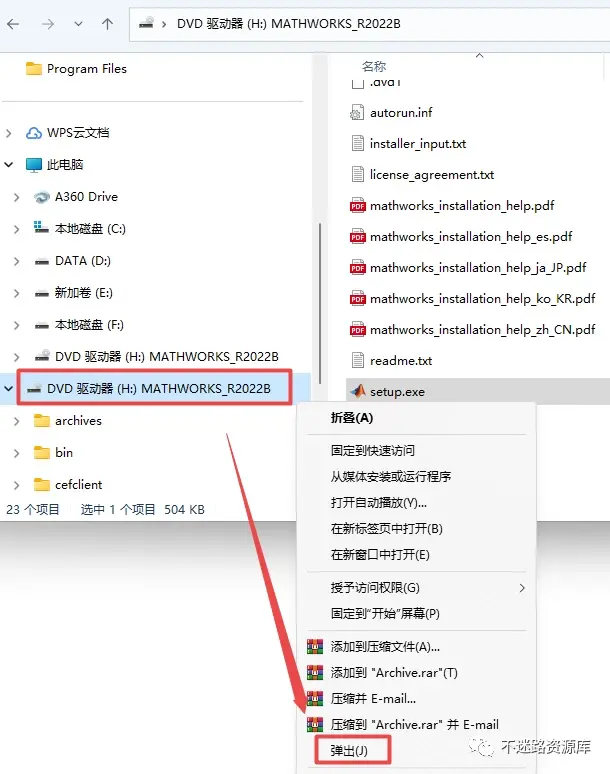Viewport: 610px width, 774px height.
Task: Open the recent locations dropdown chevron
Action: (x=78, y=24)
